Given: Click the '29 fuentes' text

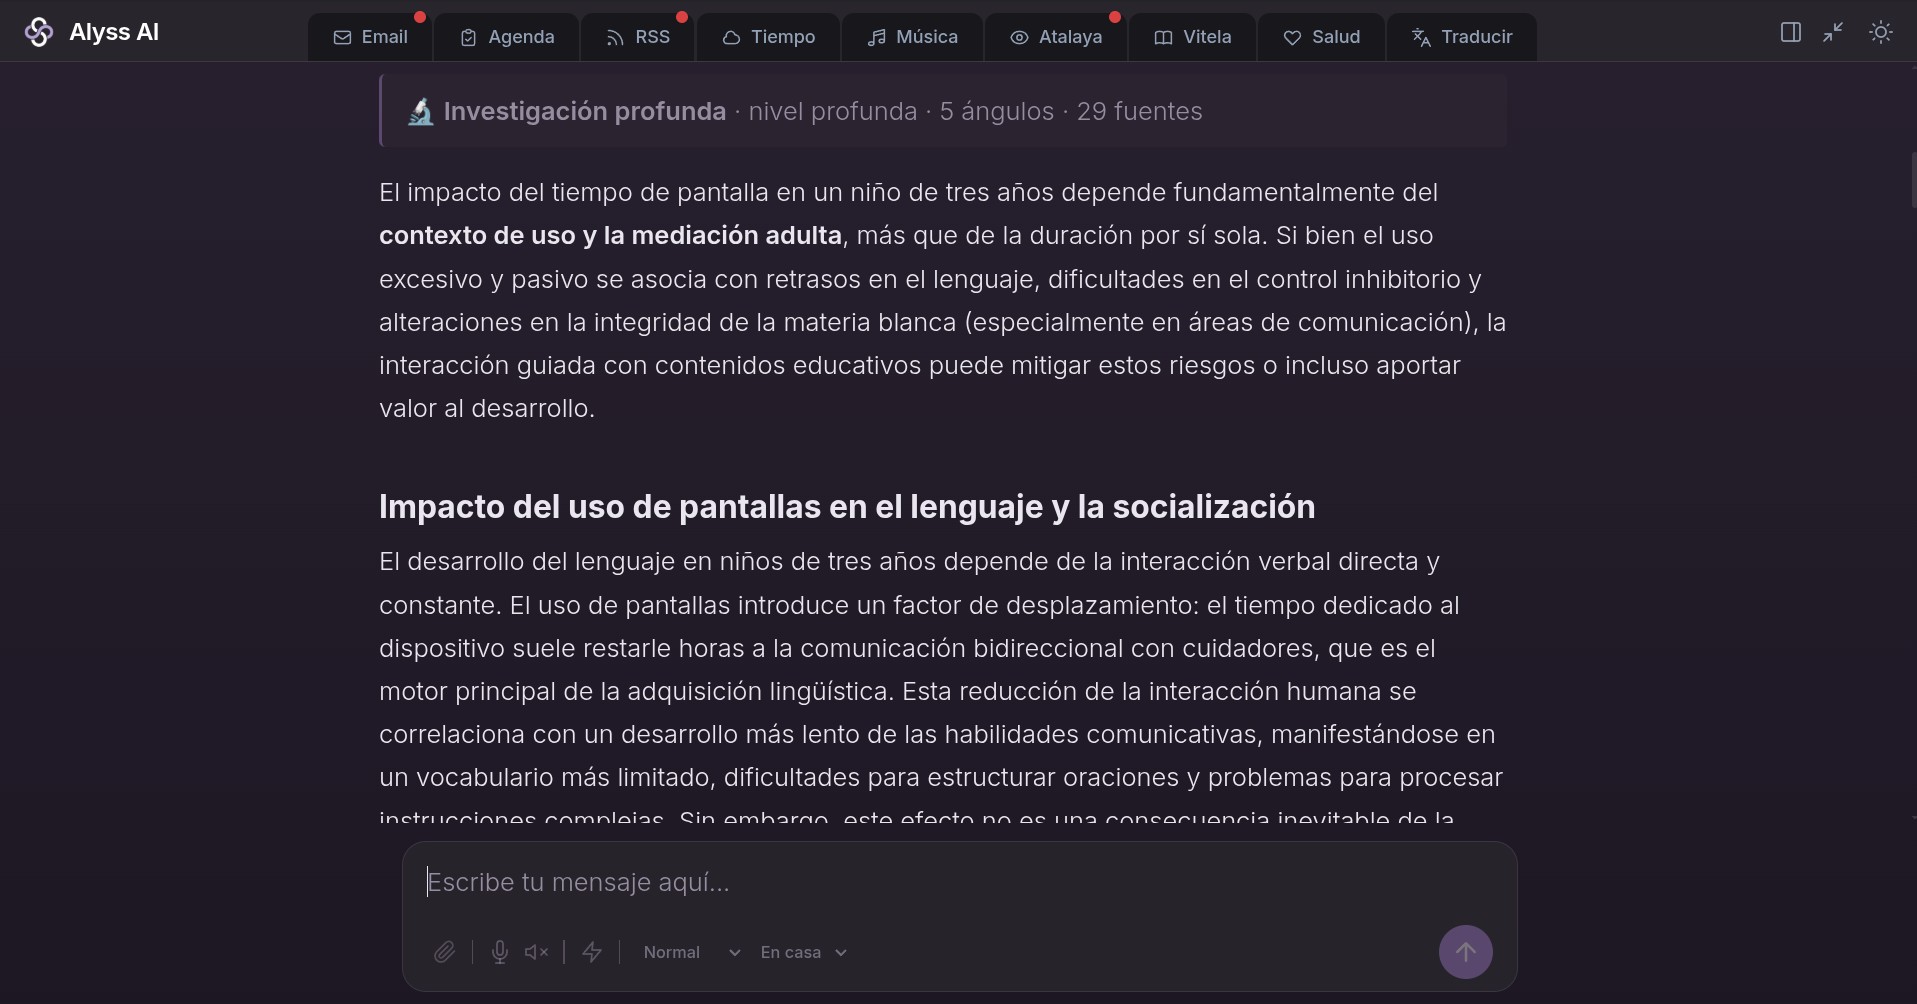Looking at the screenshot, I should pos(1140,111).
